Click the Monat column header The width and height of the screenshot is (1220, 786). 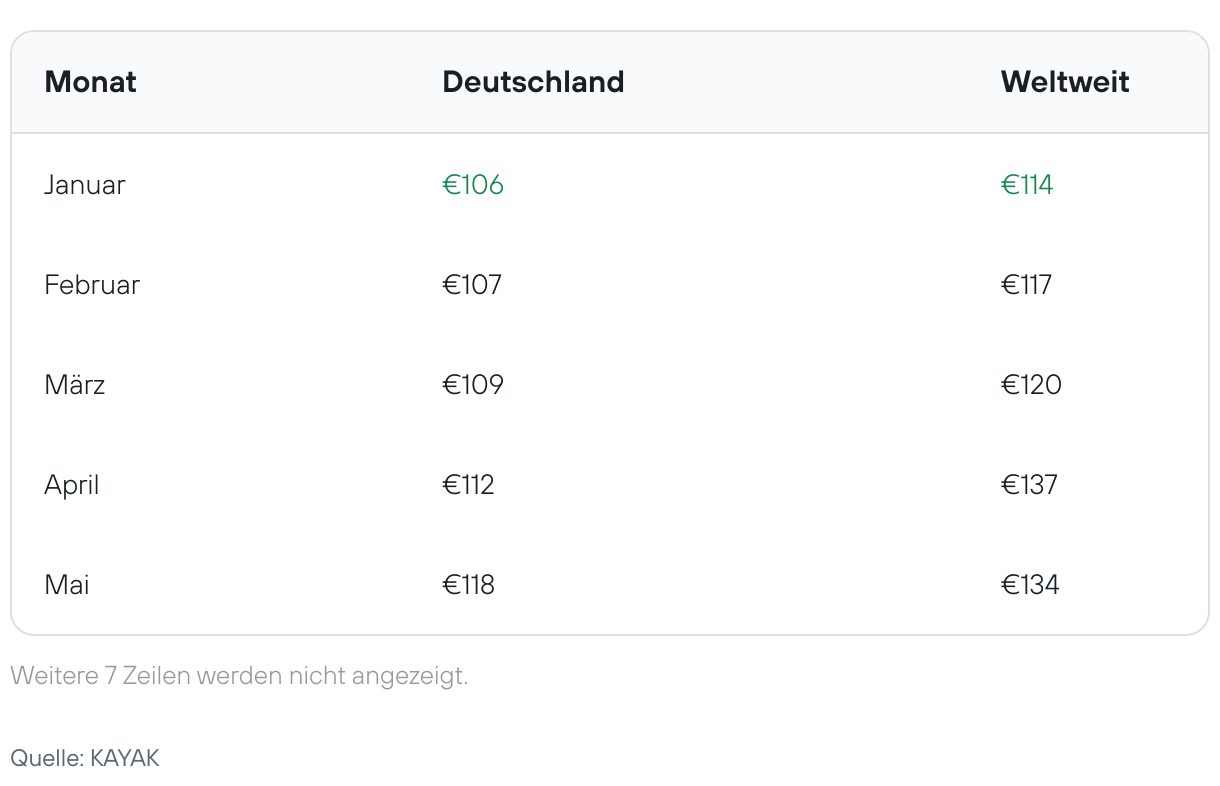[90, 82]
